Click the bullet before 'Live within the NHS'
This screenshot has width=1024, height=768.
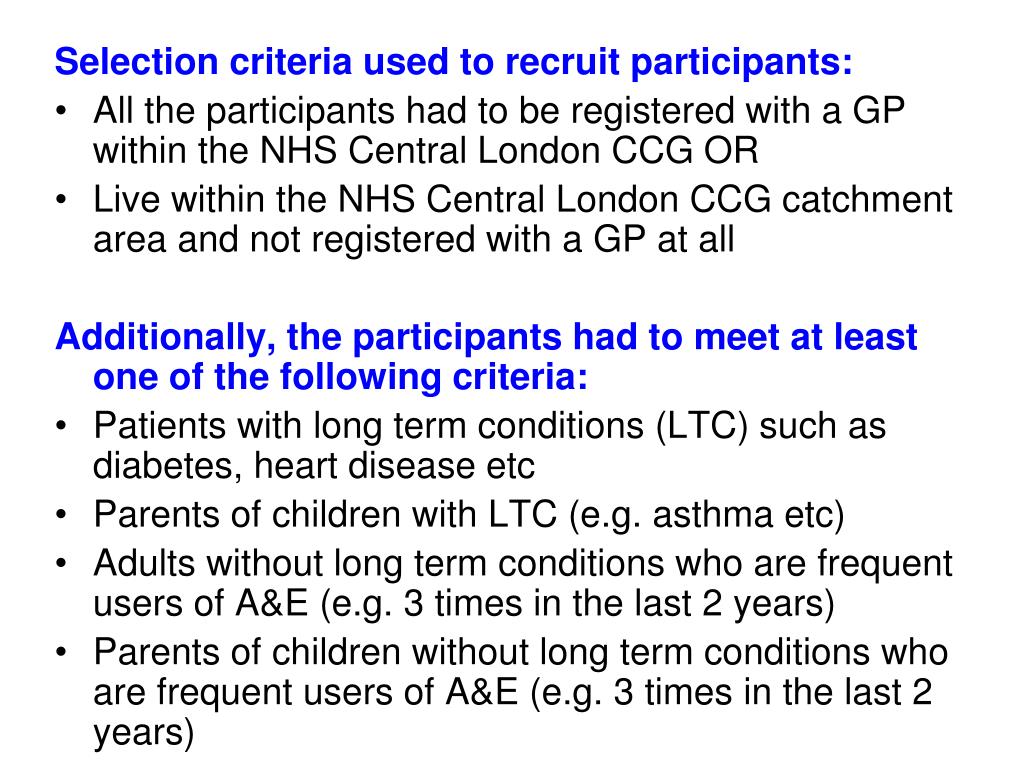[x=61, y=199]
